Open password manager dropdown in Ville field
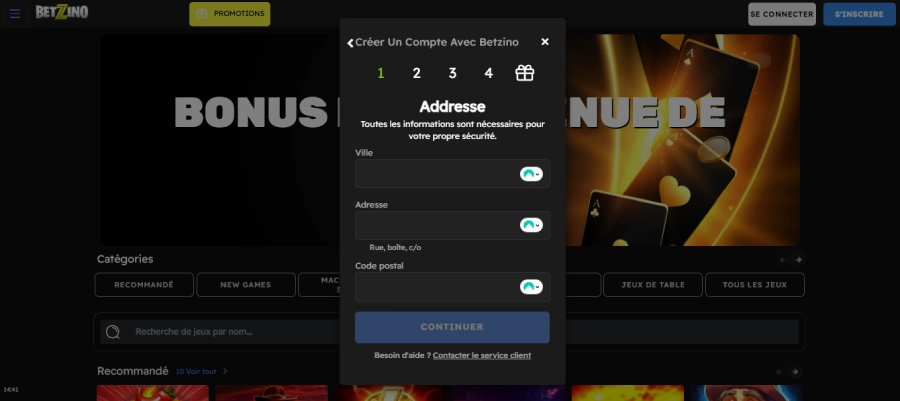The image size is (900, 401). (531, 174)
